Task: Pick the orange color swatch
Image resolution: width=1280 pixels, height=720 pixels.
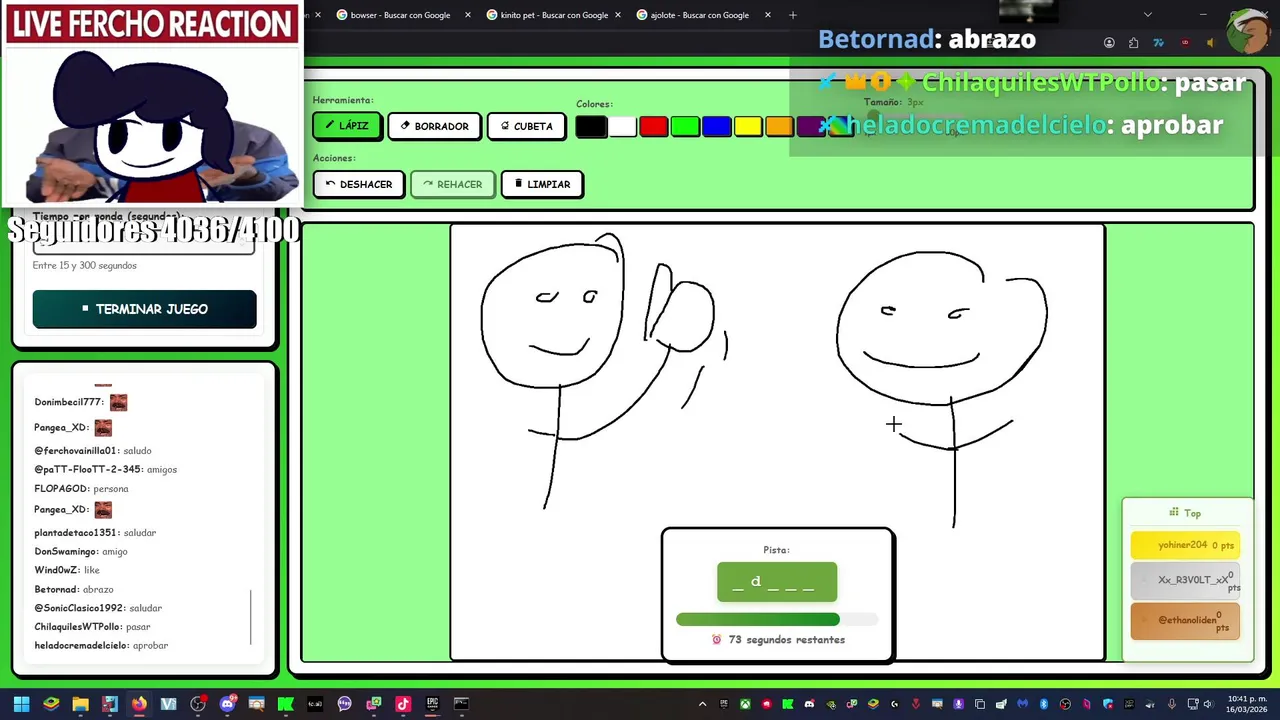Action: pos(779,127)
